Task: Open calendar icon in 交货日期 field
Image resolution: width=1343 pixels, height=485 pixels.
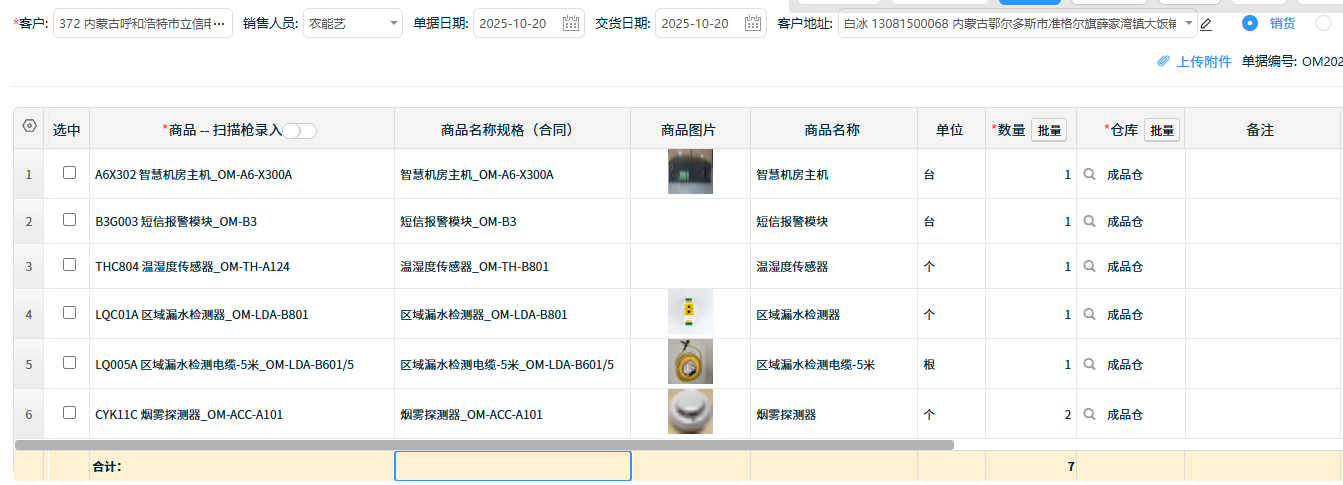Action: click(x=752, y=23)
